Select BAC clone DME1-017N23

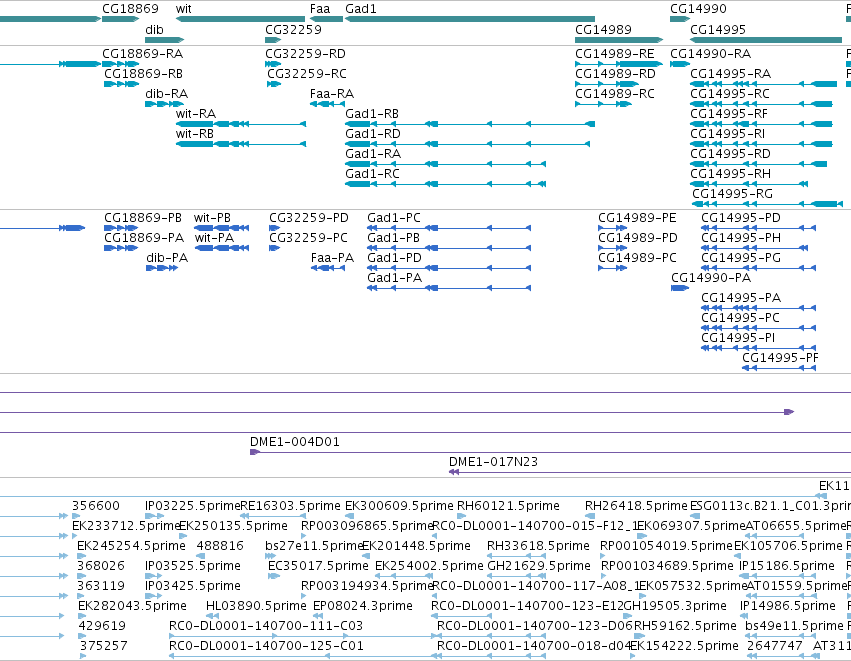click(x=493, y=462)
